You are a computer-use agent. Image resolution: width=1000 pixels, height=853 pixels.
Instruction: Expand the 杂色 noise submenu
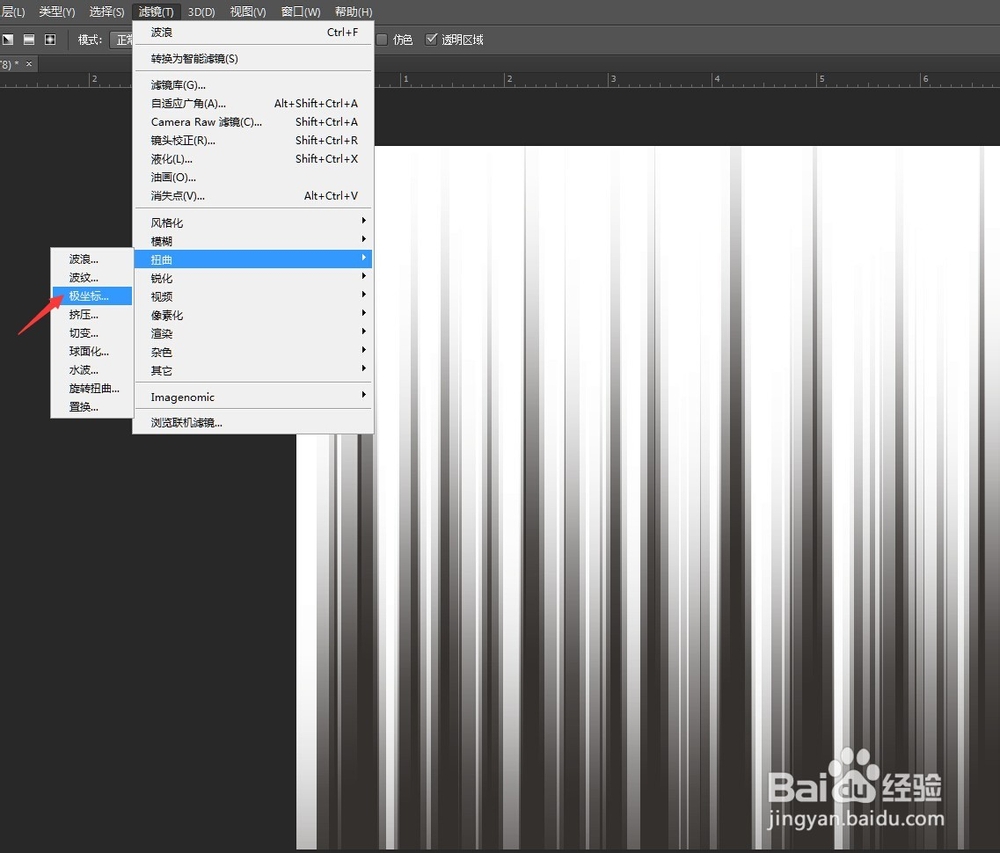tap(253, 352)
